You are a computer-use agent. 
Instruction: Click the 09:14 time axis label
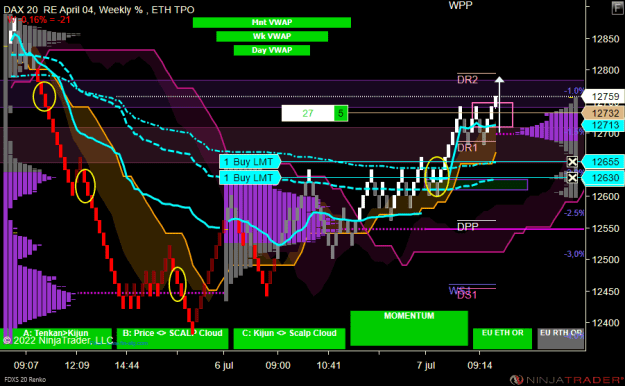point(480,365)
